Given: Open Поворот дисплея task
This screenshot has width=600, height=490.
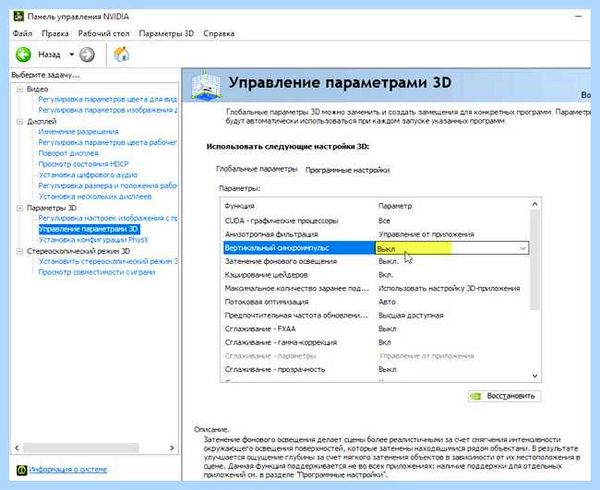Looking at the screenshot, I should click(x=68, y=153).
